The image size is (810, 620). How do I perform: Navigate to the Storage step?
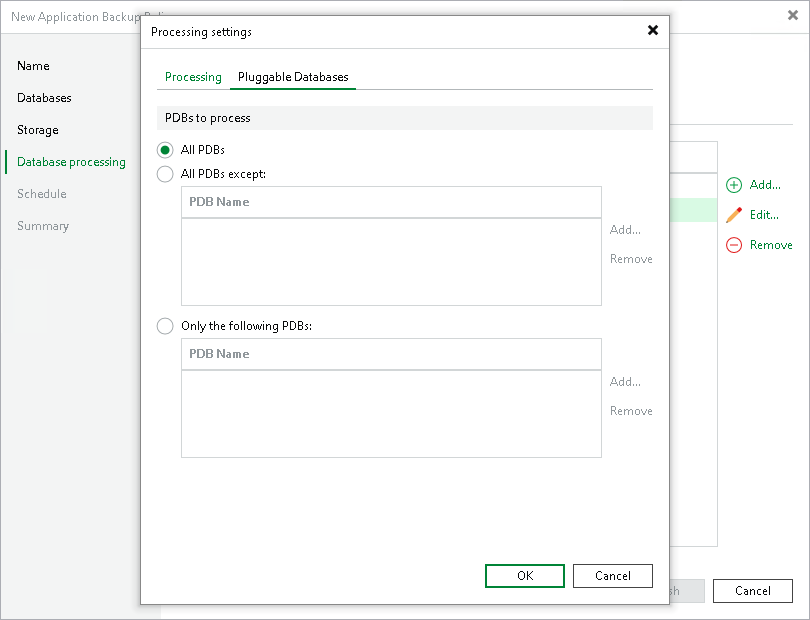pos(37,130)
